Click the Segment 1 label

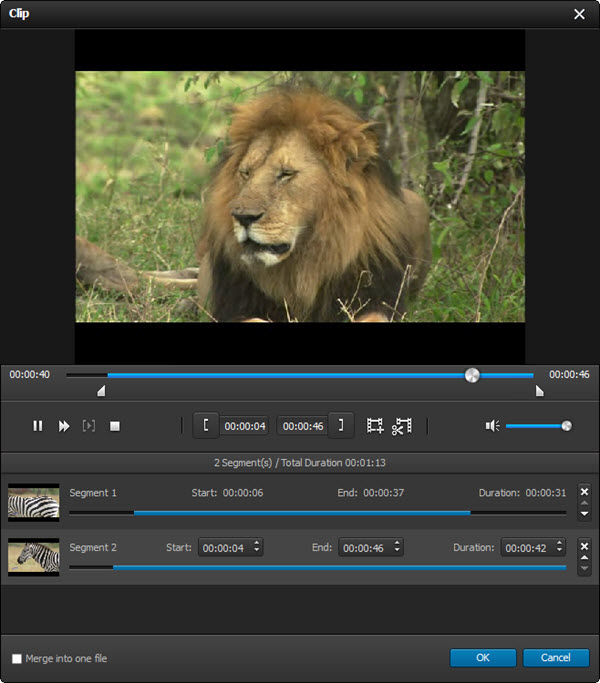click(x=93, y=493)
